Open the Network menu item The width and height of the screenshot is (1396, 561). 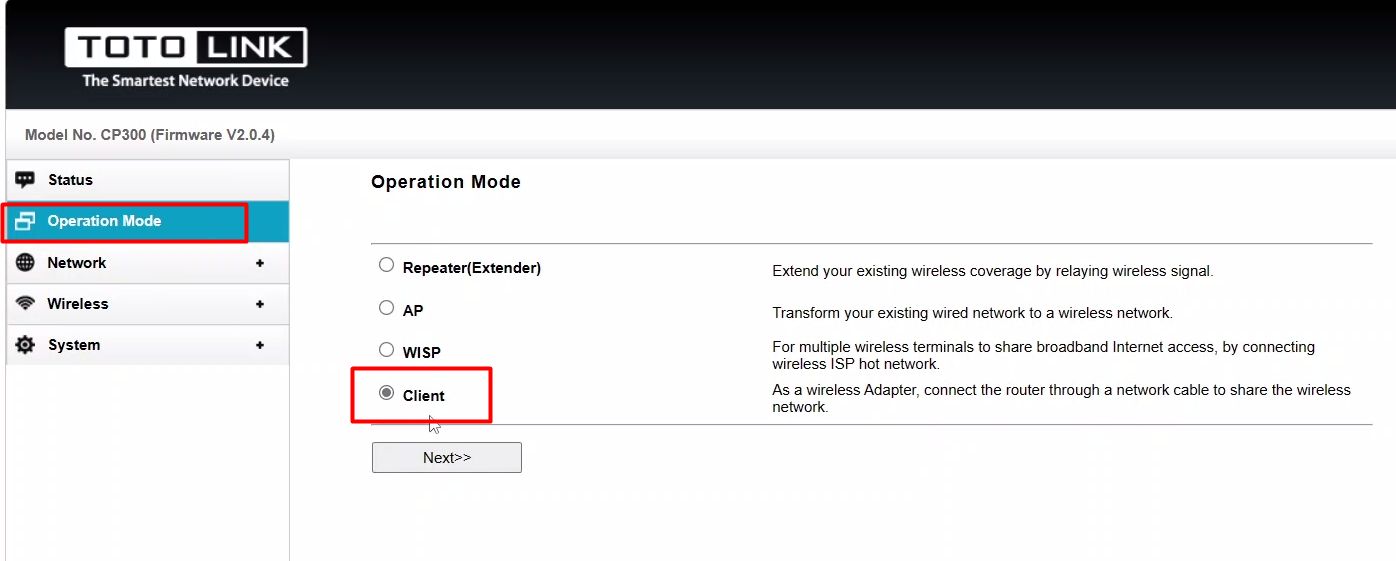[147, 263]
